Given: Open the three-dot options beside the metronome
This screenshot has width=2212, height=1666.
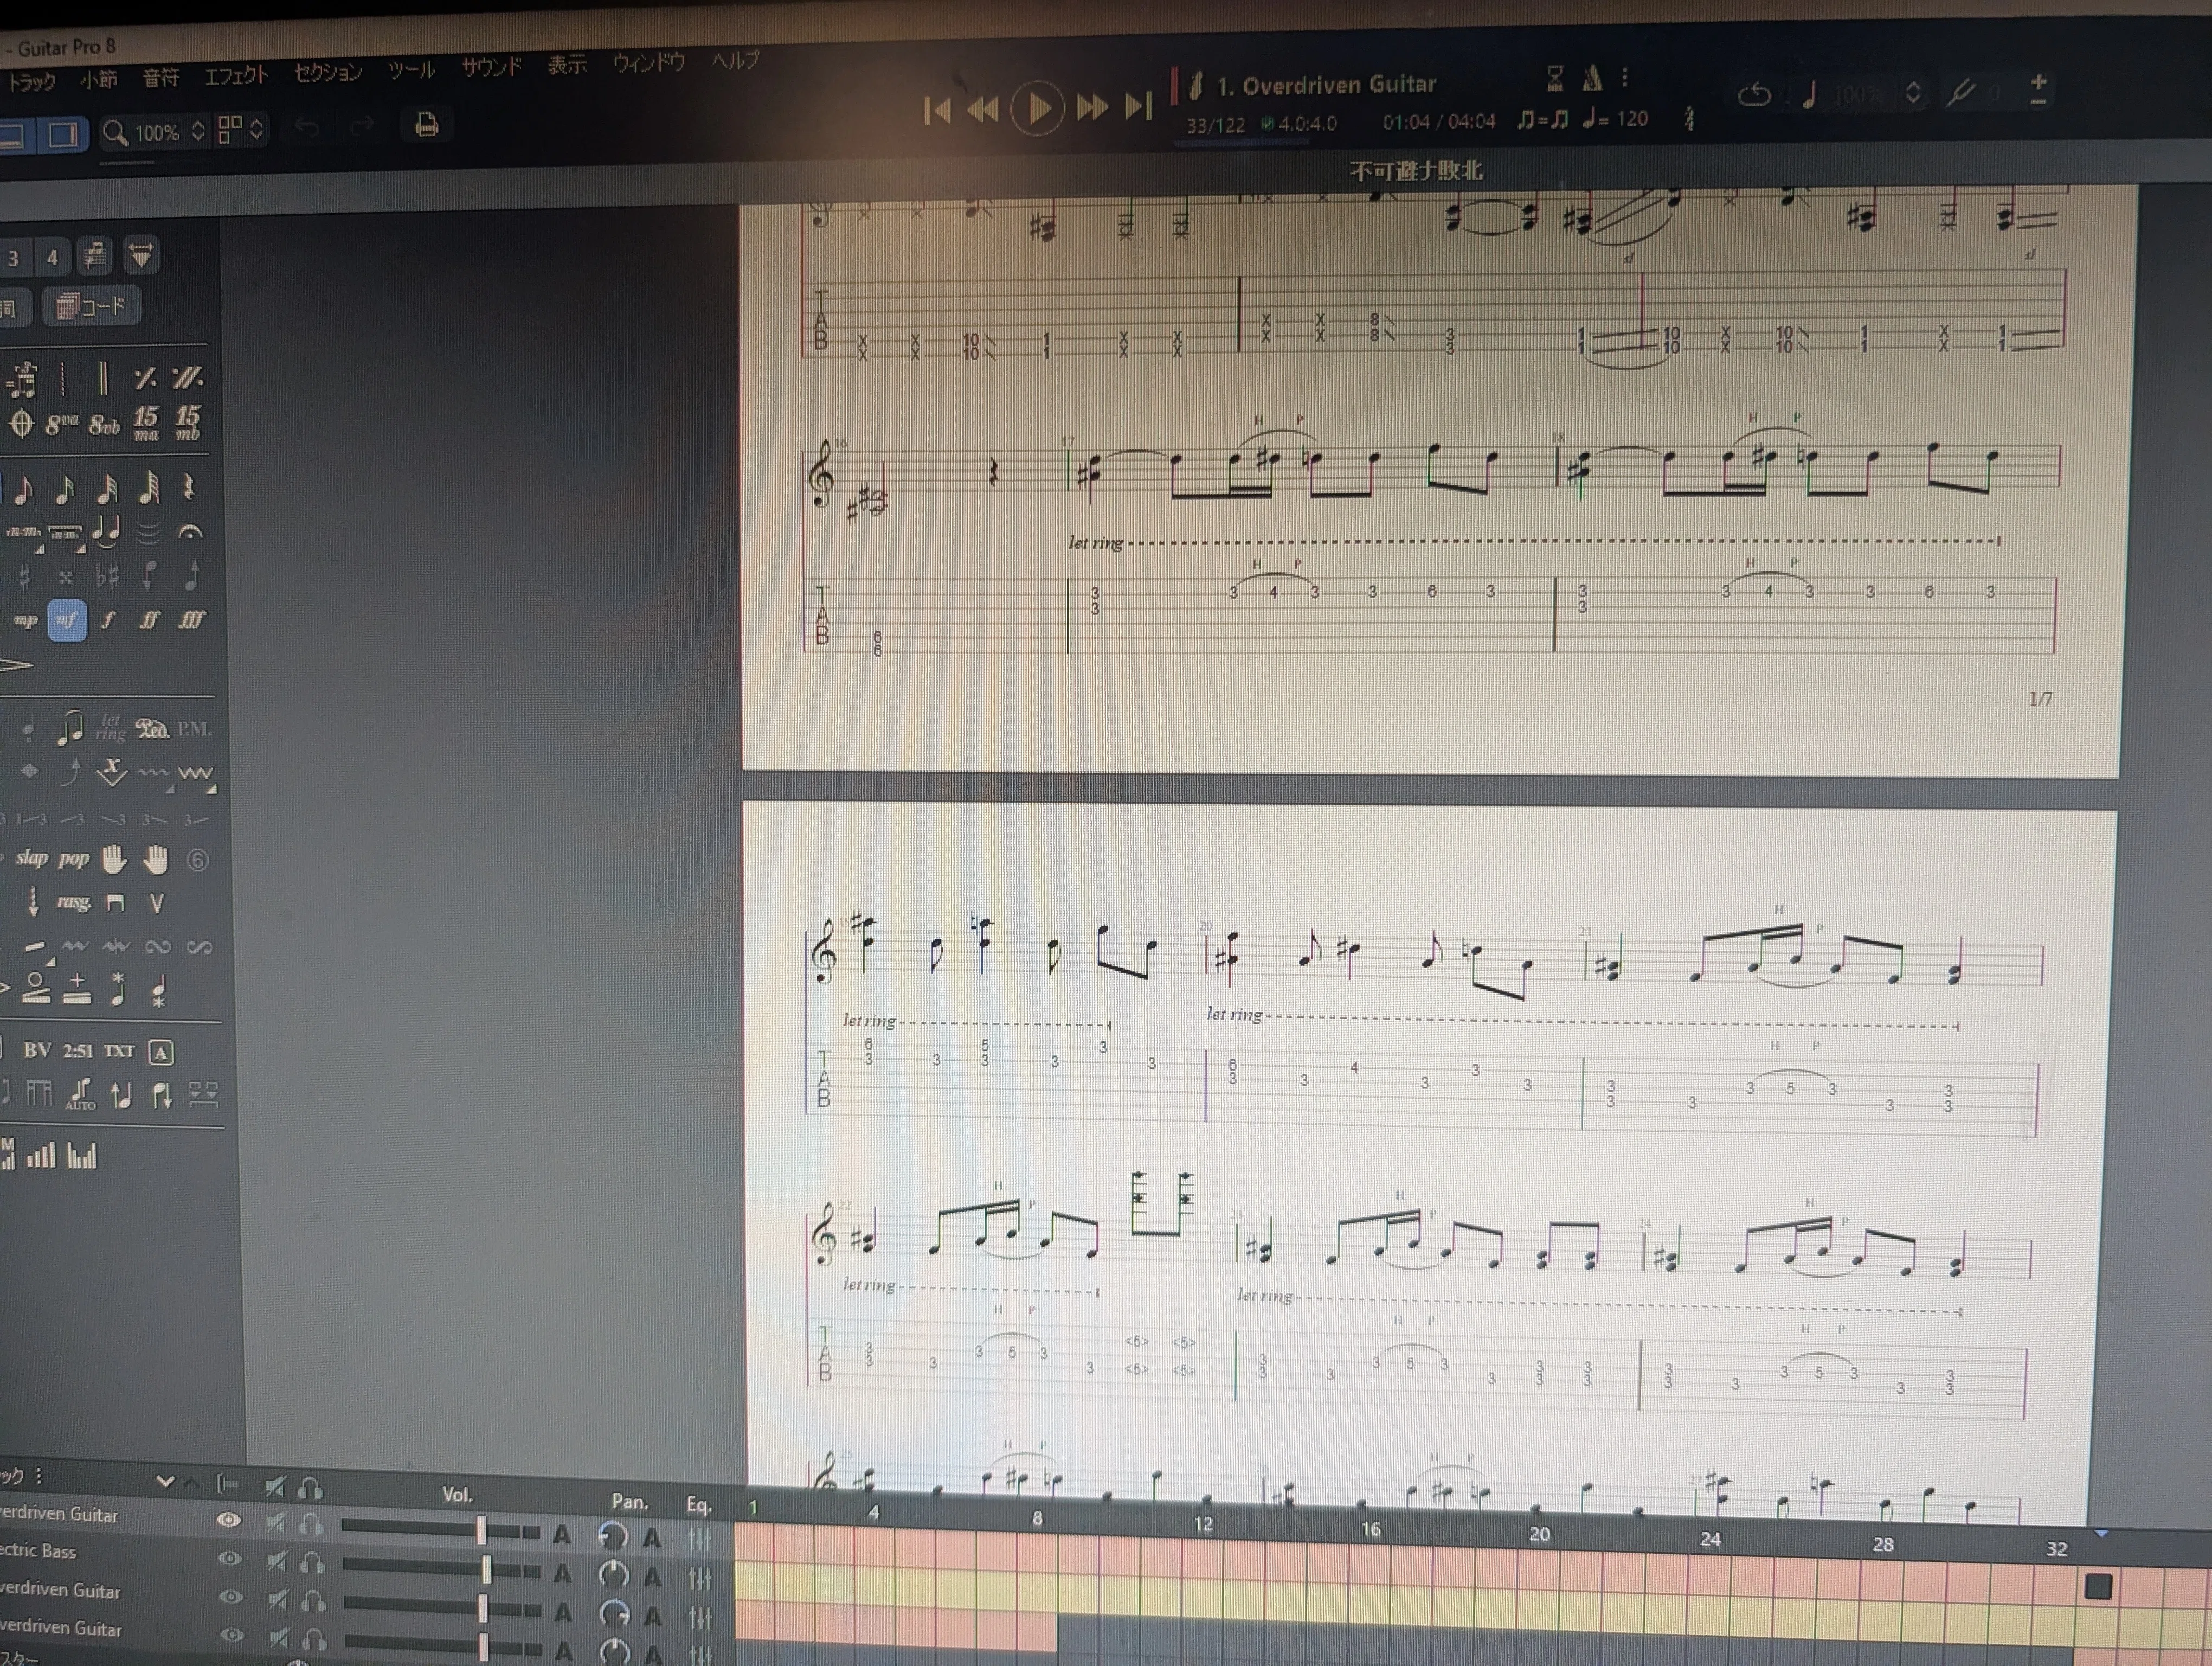Looking at the screenshot, I should point(1625,76).
